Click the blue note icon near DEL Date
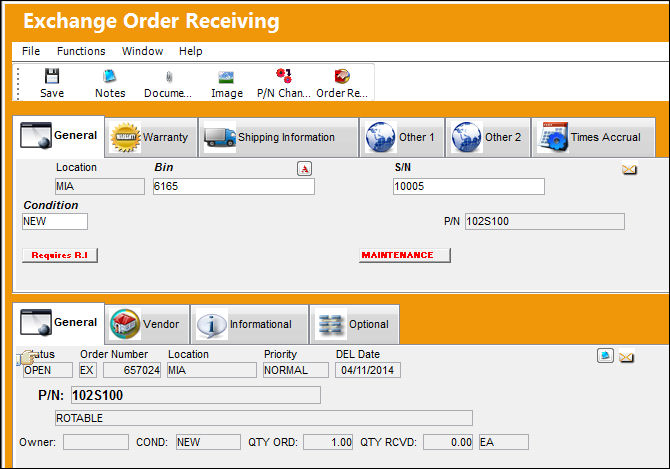This screenshot has height=469, width=670. 605,355
